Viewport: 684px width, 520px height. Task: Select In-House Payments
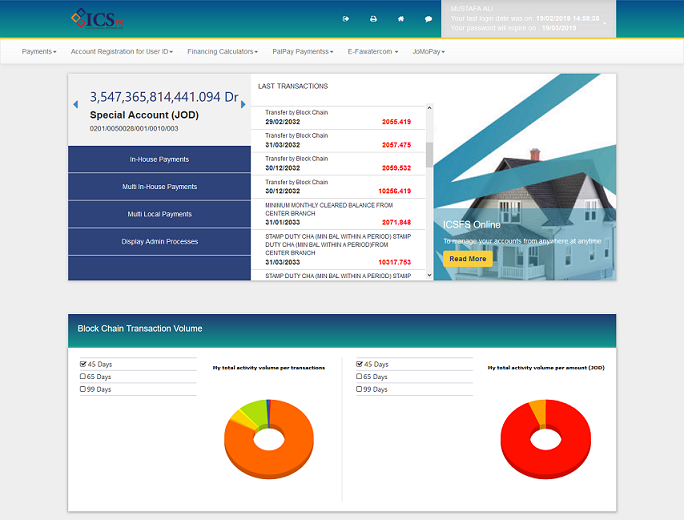tap(159, 159)
